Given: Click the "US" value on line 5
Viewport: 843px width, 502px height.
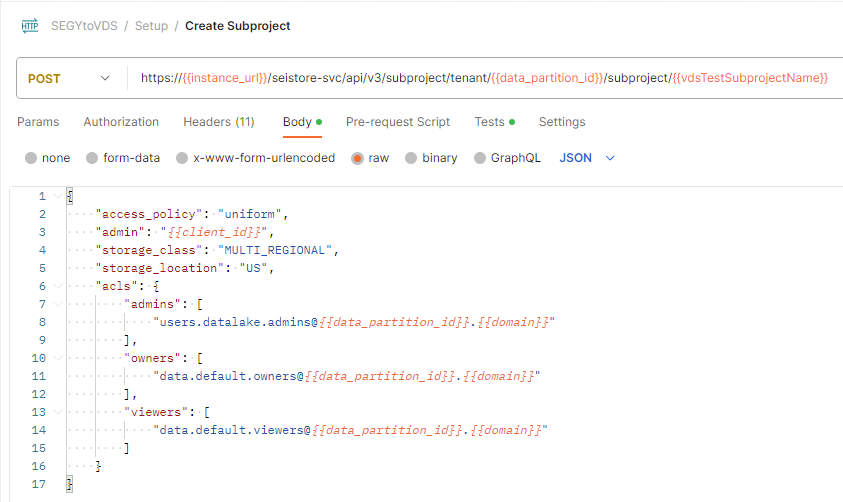Looking at the screenshot, I should (253, 268).
